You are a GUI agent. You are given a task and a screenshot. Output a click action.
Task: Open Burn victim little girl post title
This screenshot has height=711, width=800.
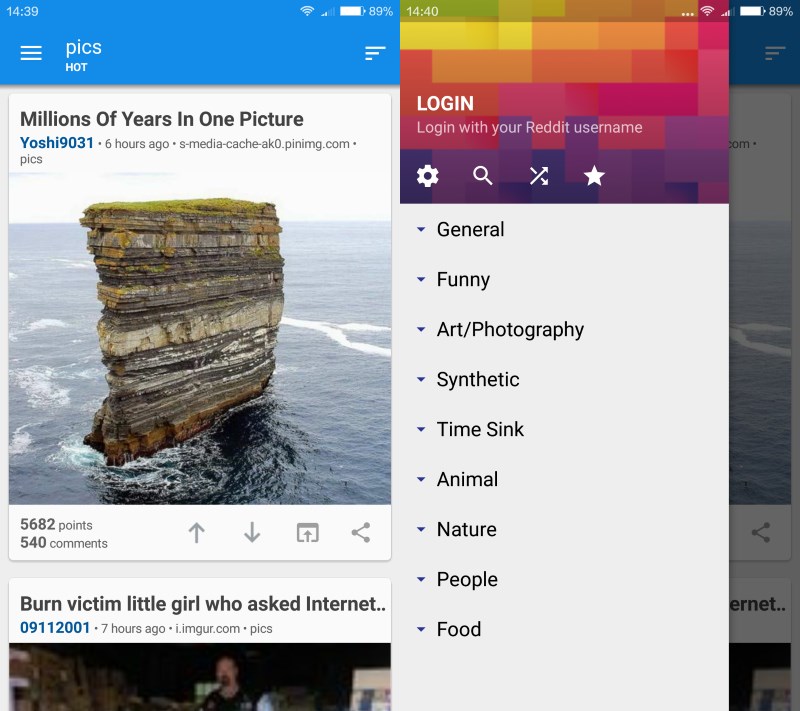point(203,604)
